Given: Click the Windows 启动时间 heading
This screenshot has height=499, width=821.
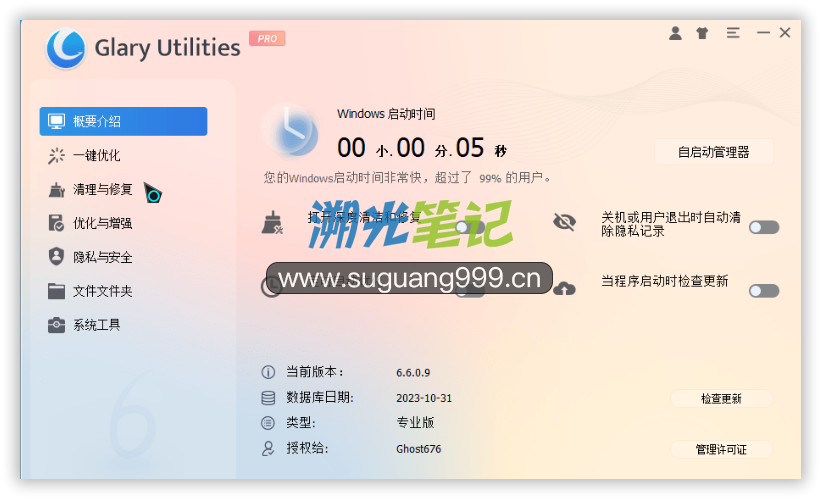Looking at the screenshot, I should point(386,114).
